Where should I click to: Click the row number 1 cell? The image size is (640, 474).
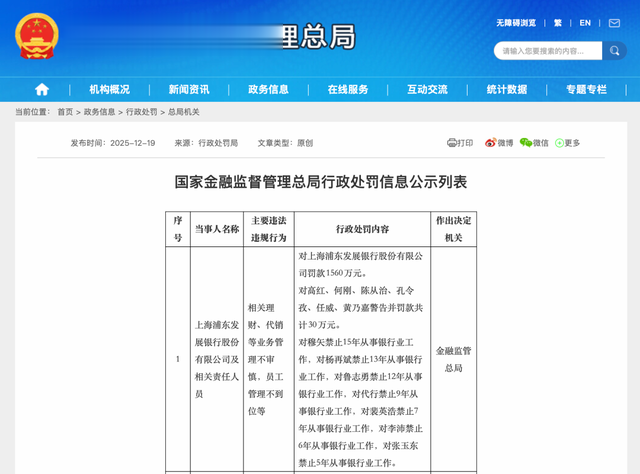[x=178, y=359]
